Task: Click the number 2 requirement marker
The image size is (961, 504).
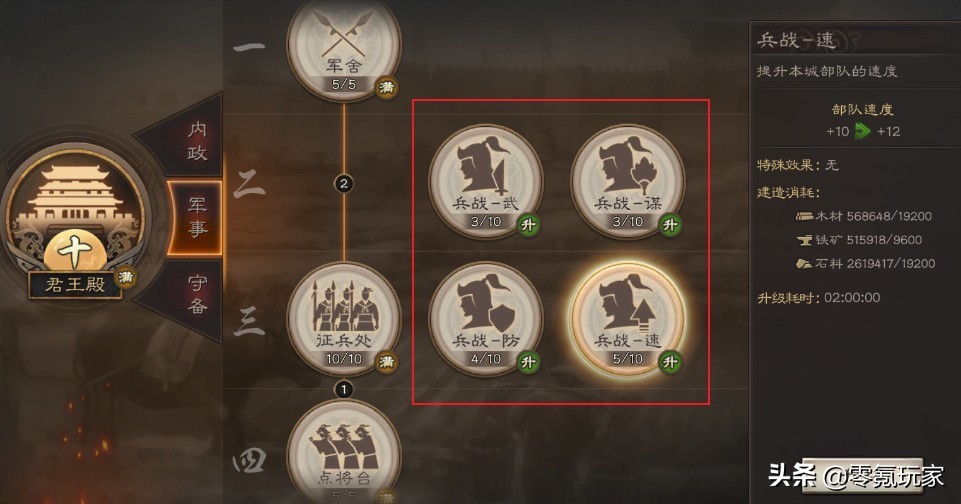Action: [344, 183]
